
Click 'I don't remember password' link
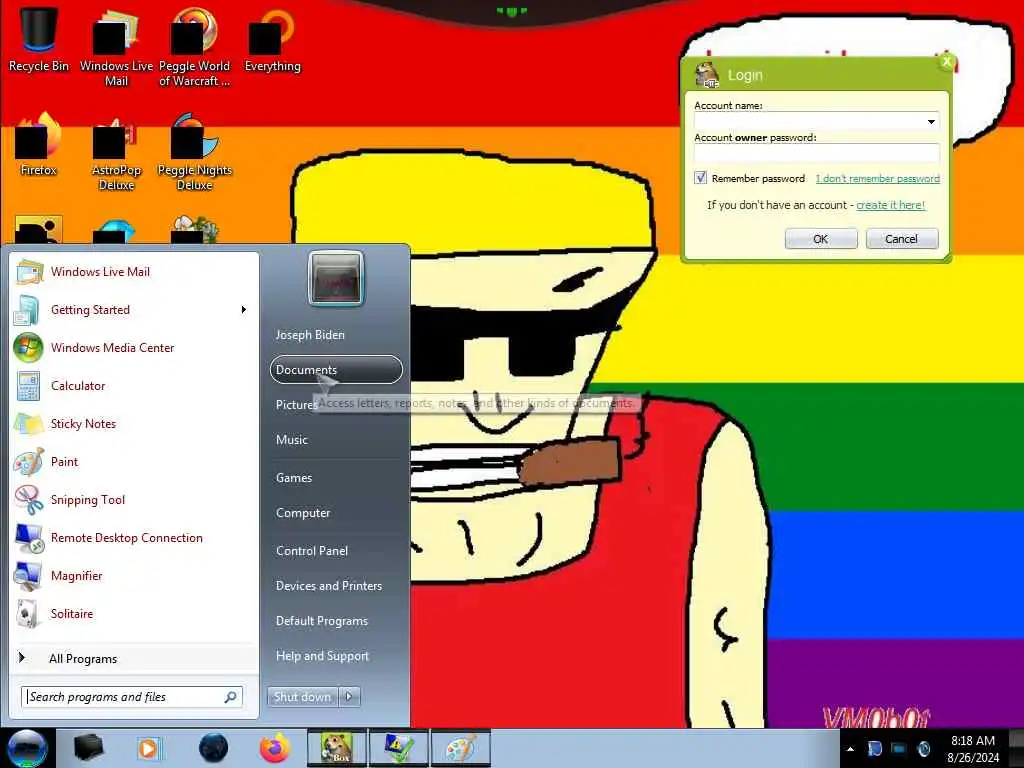coord(878,178)
